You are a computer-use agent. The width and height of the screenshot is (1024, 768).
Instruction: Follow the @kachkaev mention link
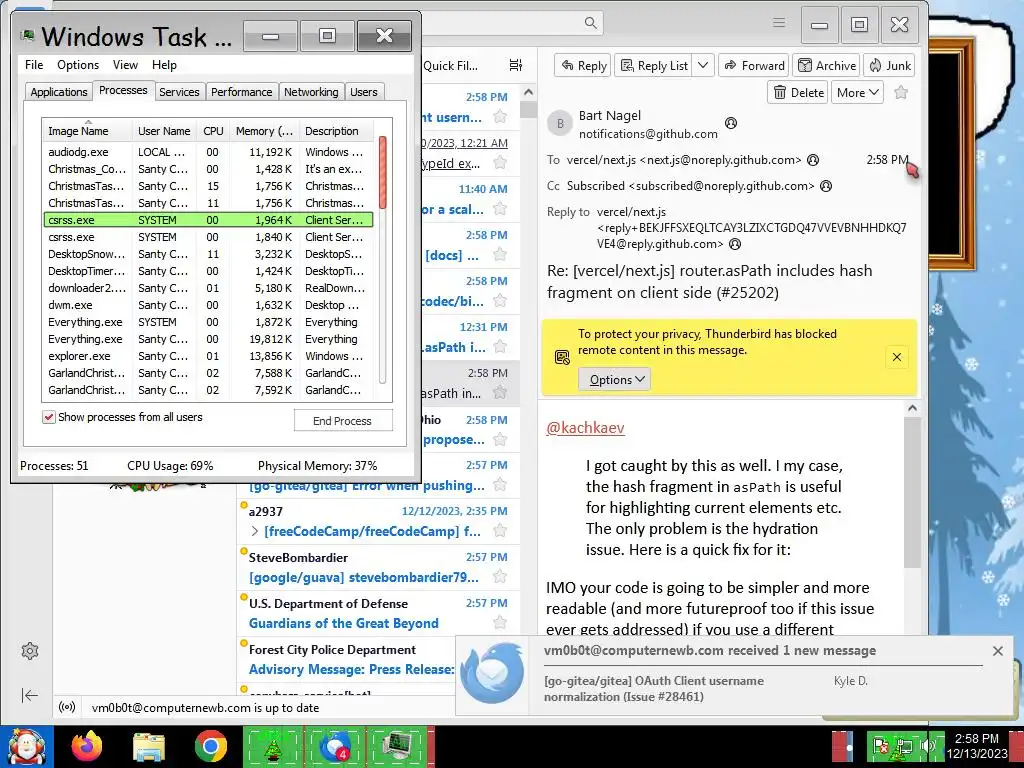point(585,428)
